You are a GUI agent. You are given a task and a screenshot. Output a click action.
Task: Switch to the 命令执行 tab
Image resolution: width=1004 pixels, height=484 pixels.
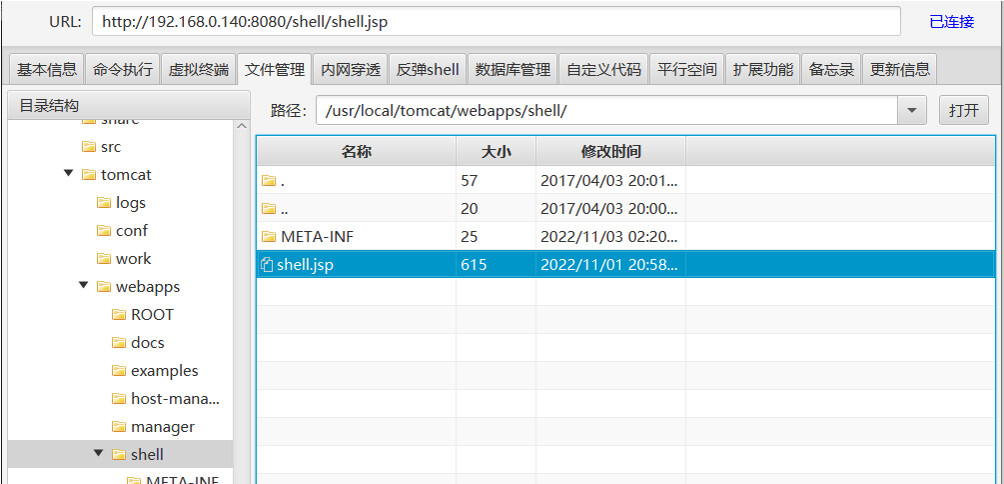pos(122,70)
